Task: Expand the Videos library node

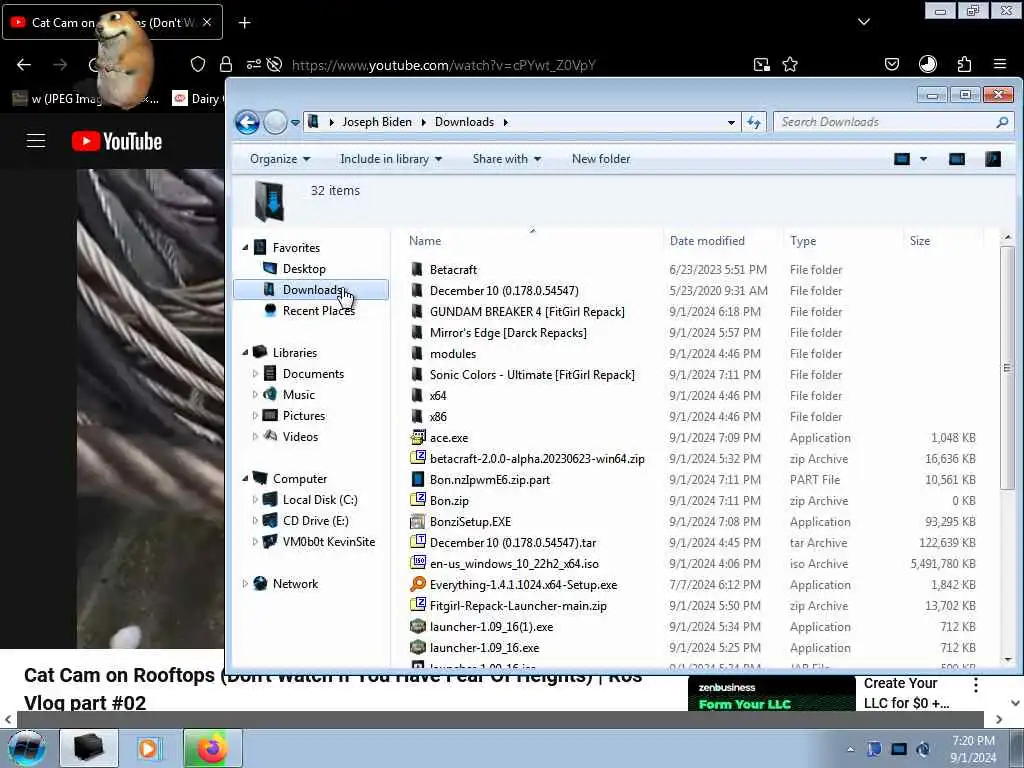Action: [x=255, y=436]
